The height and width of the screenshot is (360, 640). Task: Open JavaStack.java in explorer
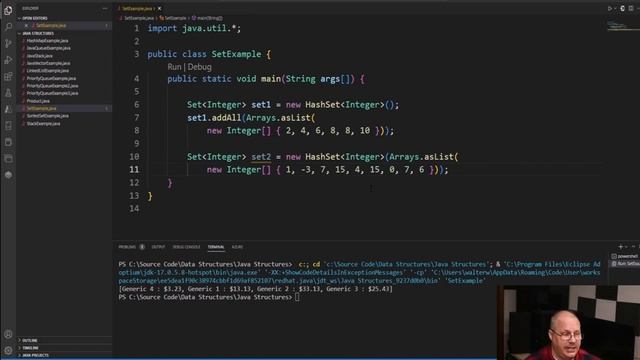click(x=40, y=56)
